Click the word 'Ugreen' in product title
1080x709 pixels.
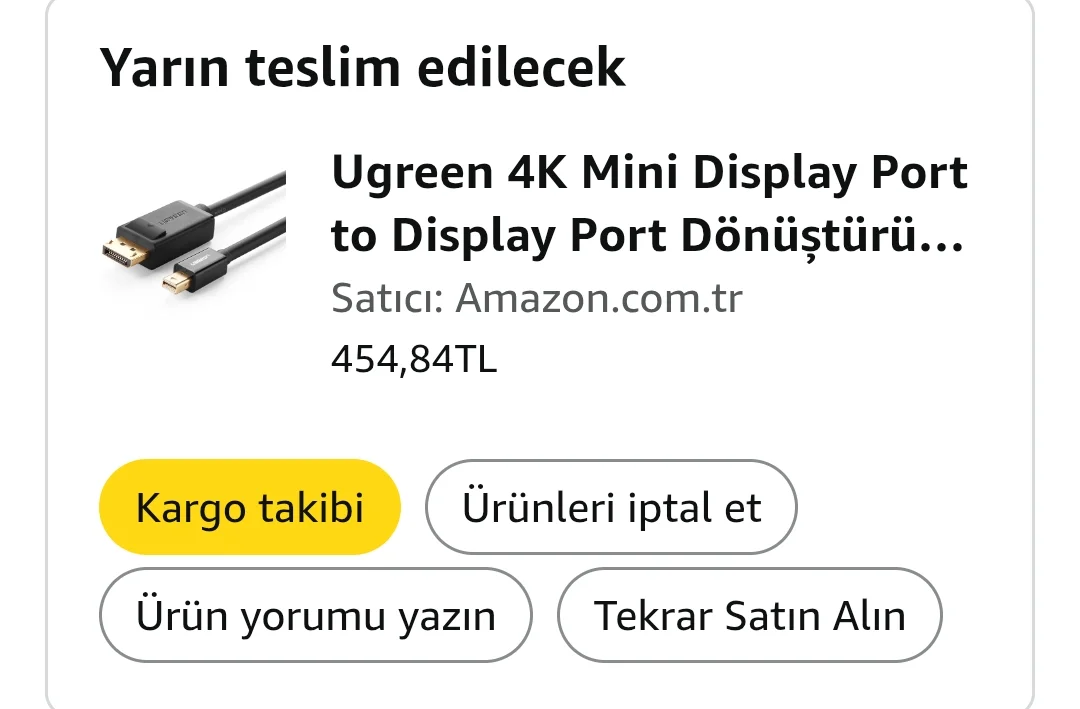412,174
